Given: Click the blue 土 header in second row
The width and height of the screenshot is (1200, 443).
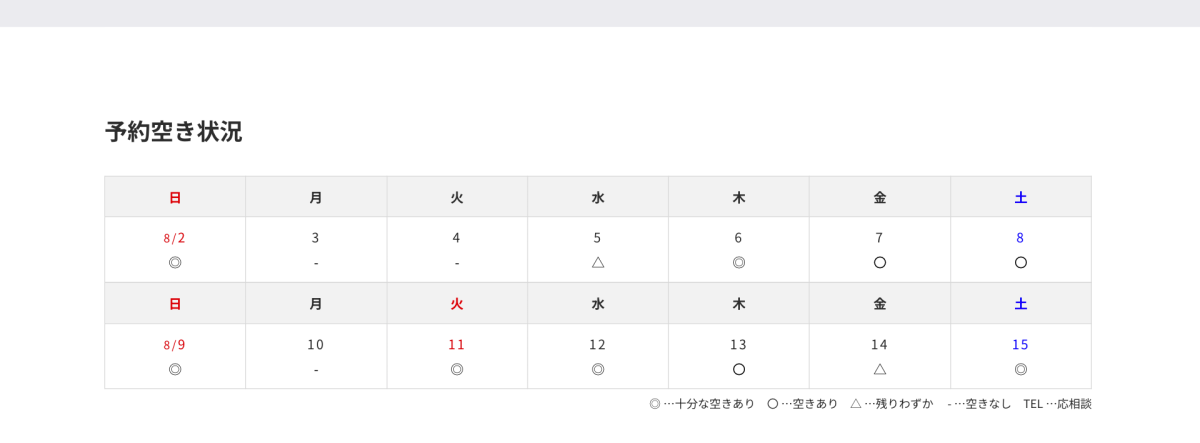Looking at the screenshot, I should tap(1021, 304).
